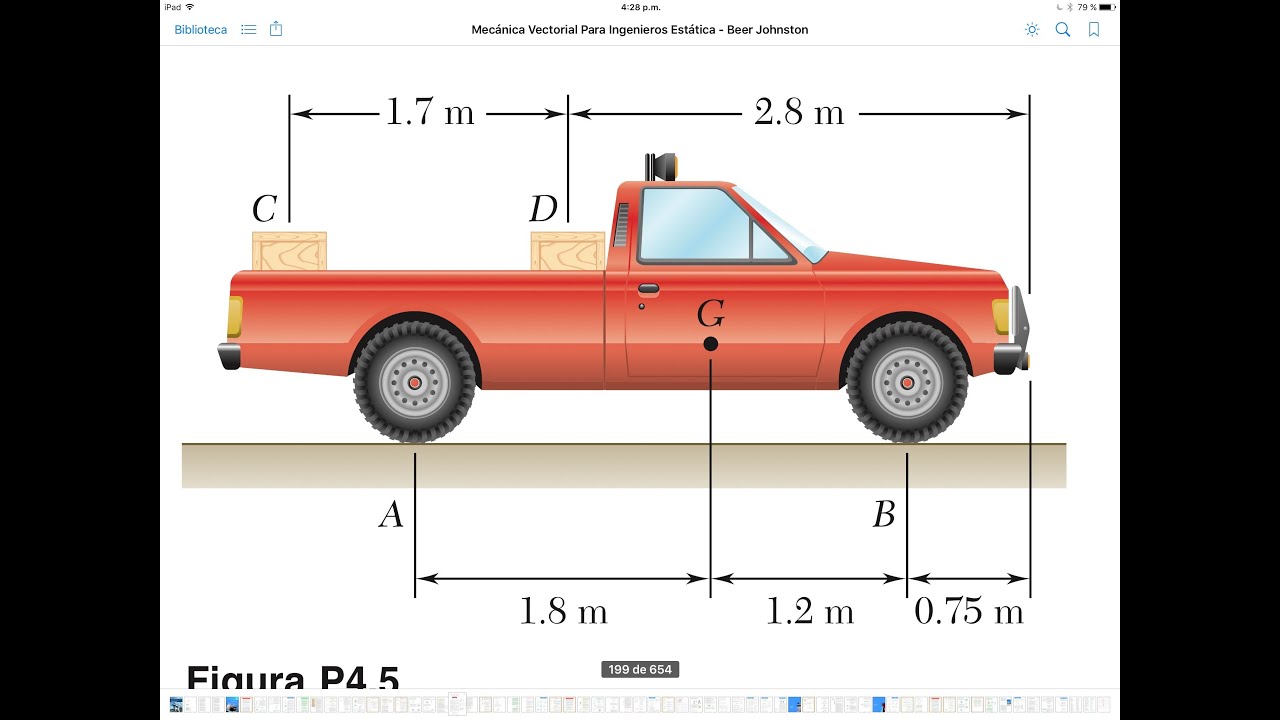Viewport: 1280px width, 720px height.
Task: Click the Do Not Disturb moon icon
Action: 1059,7
